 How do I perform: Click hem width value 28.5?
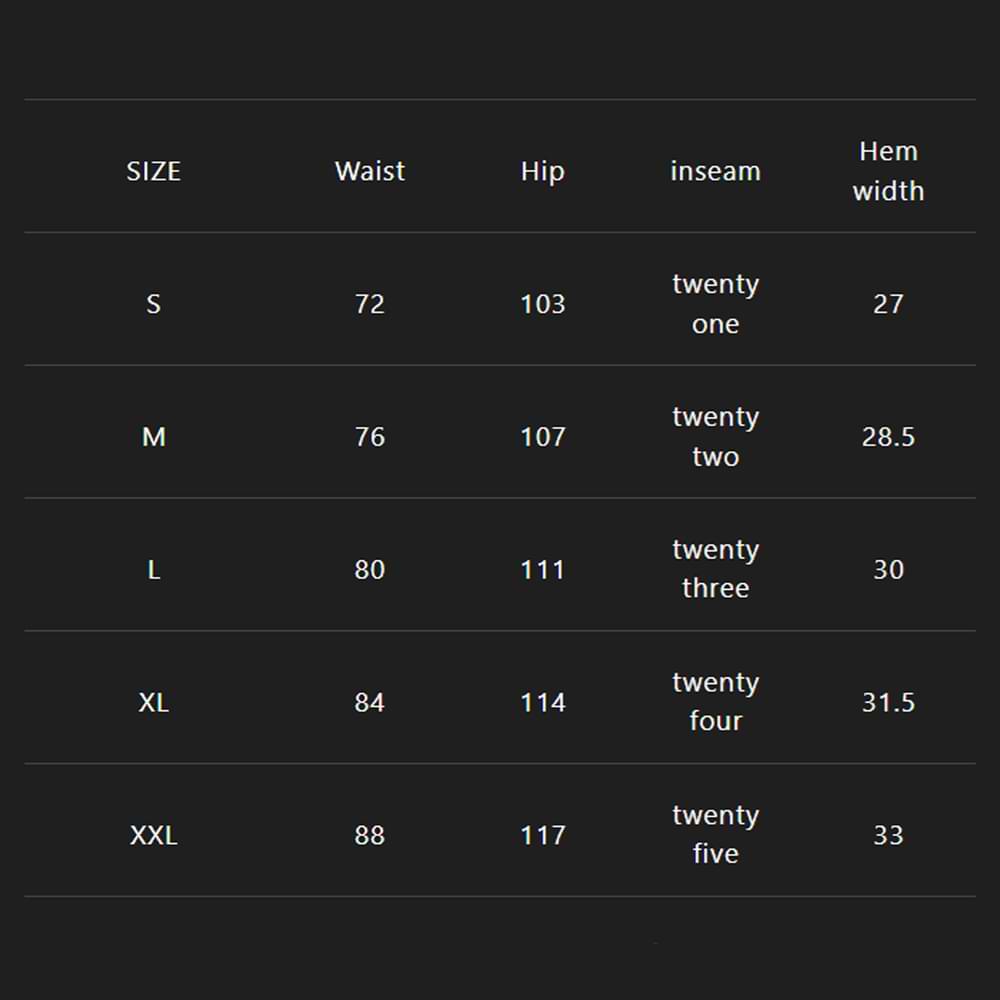tap(888, 437)
